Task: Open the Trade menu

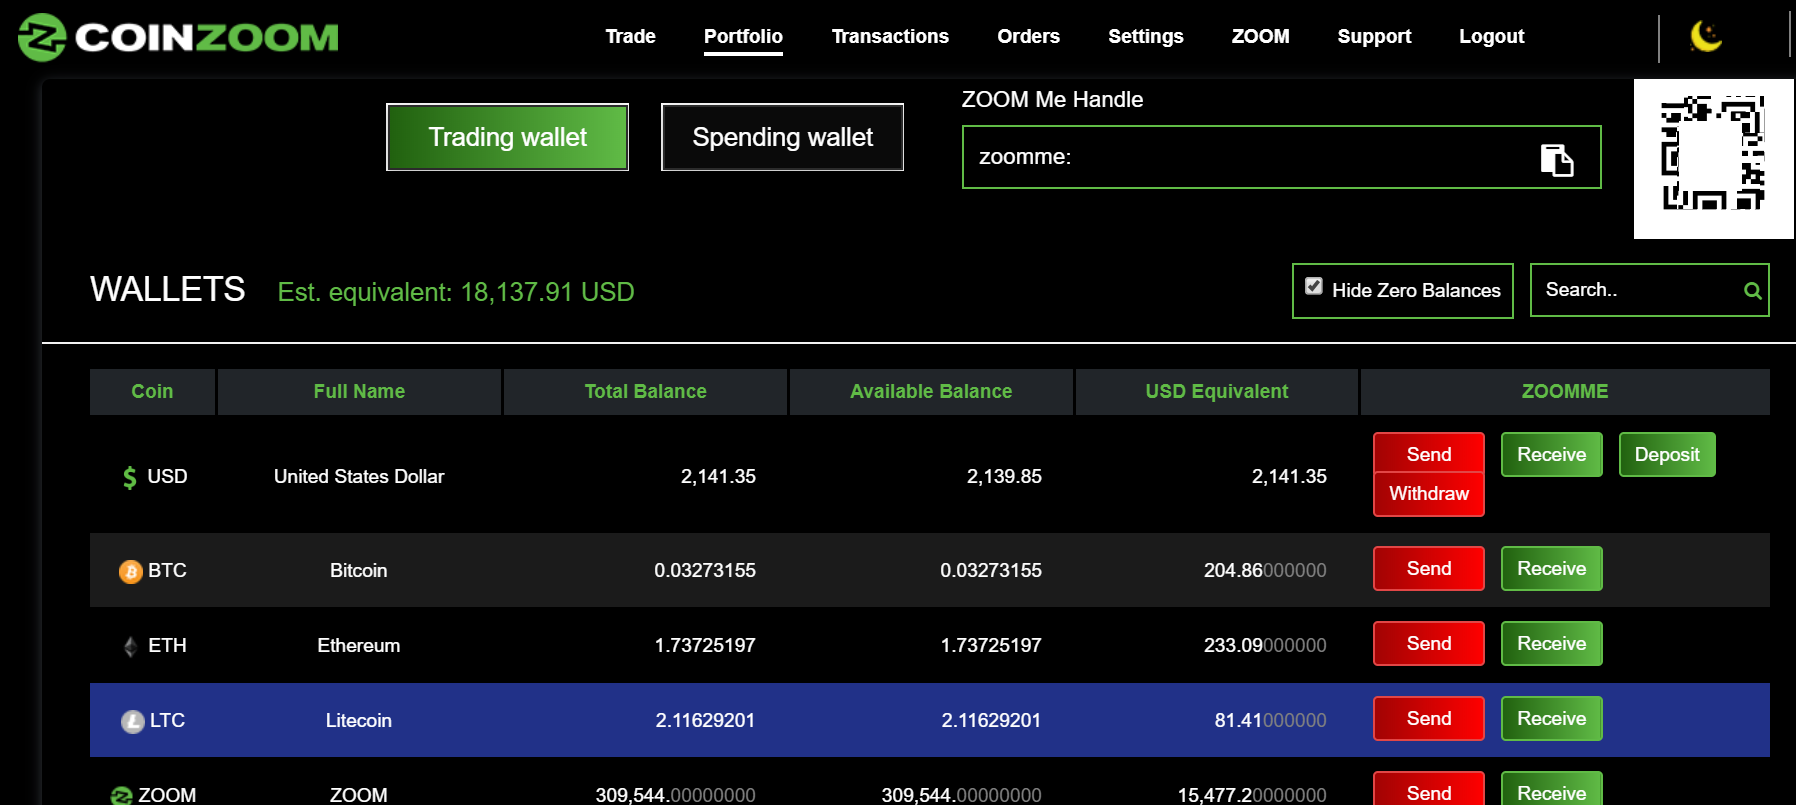Action: pos(630,36)
